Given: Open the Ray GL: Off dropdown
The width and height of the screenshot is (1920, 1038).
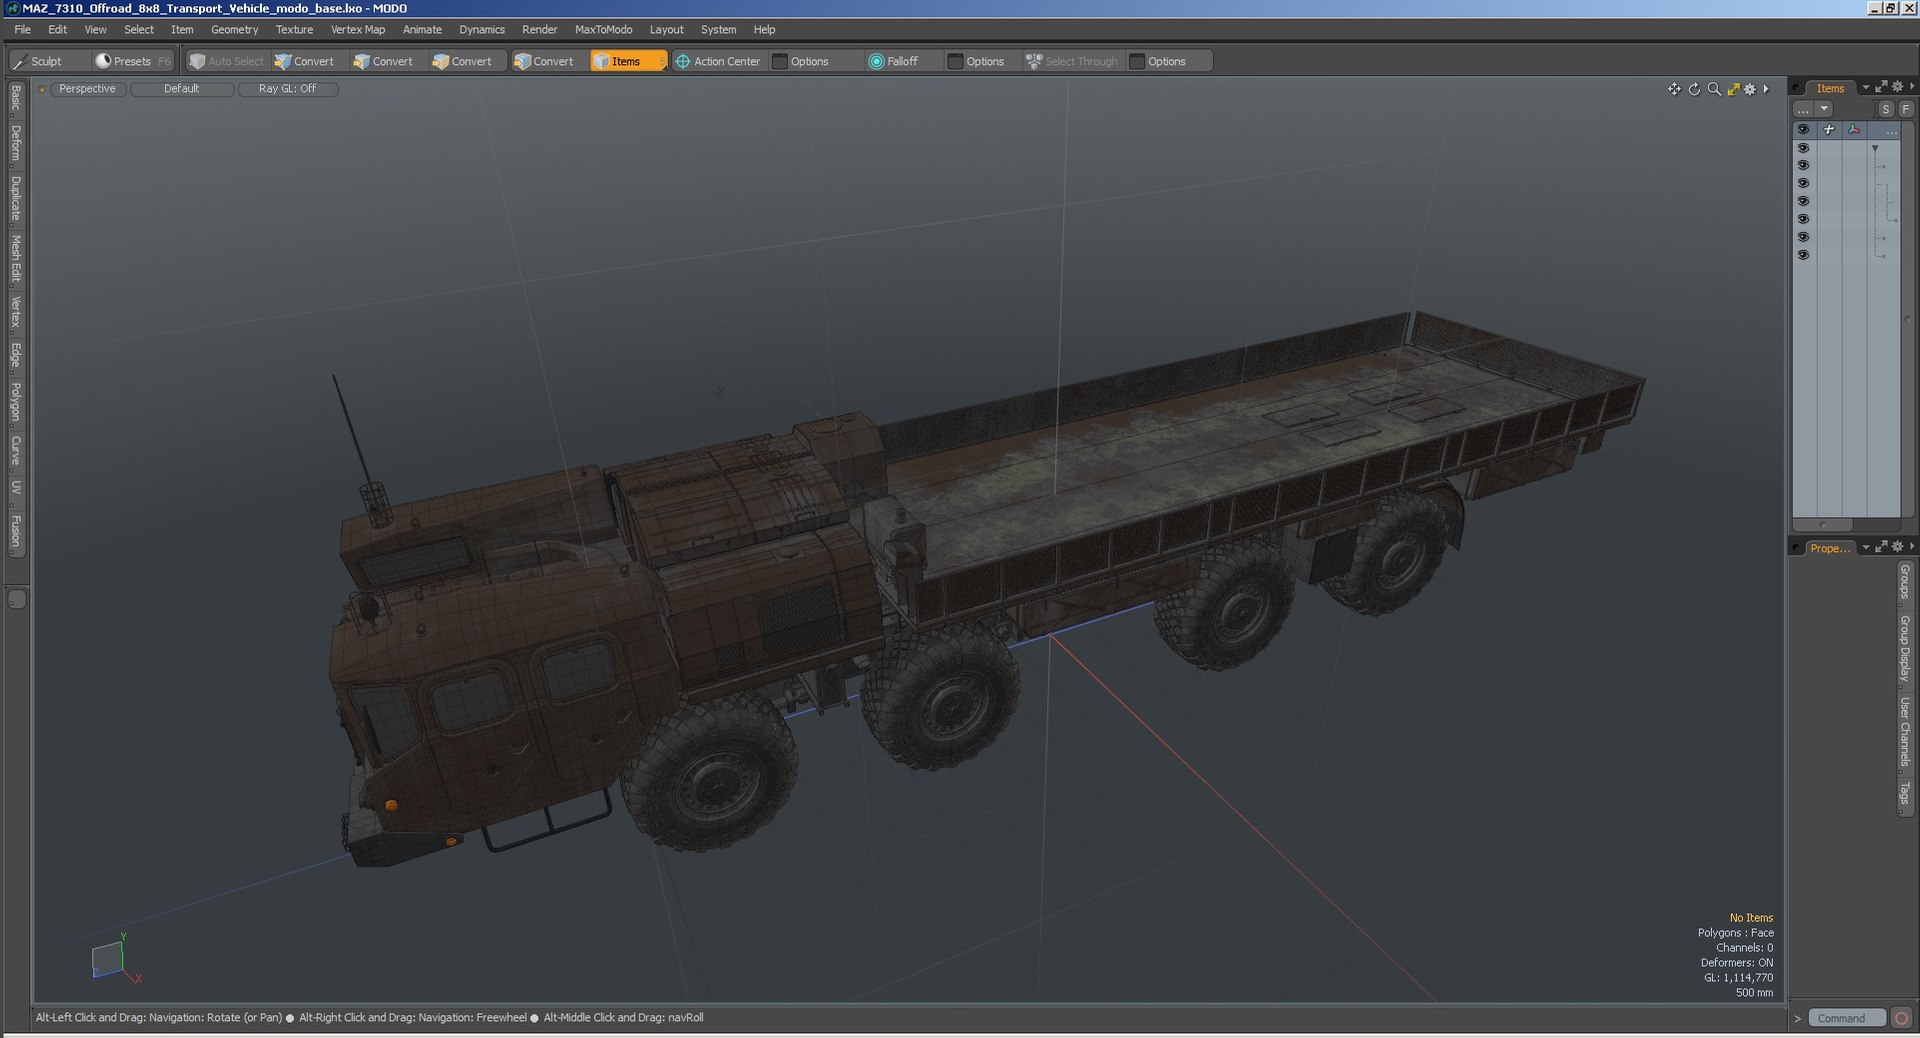Looking at the screenshot, I should pyautogui.click(x=288, y=89).
